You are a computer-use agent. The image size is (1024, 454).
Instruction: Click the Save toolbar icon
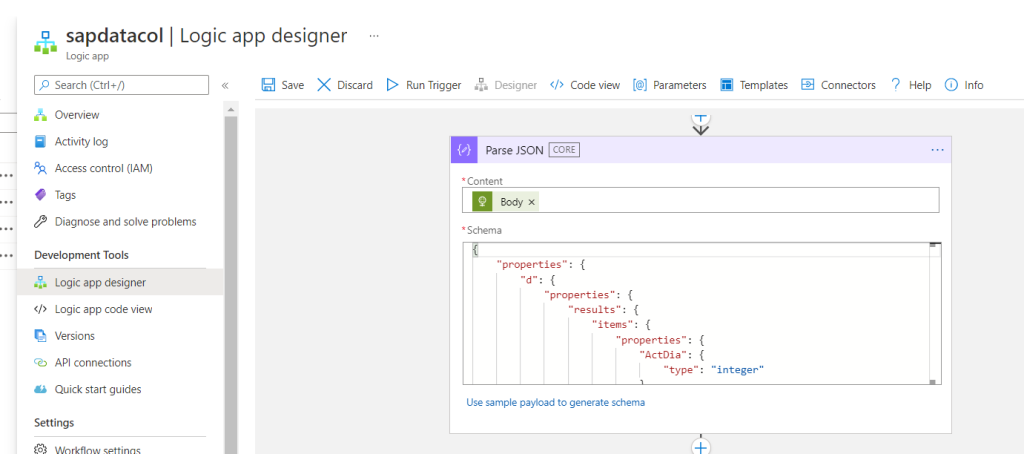pos(268,85)
